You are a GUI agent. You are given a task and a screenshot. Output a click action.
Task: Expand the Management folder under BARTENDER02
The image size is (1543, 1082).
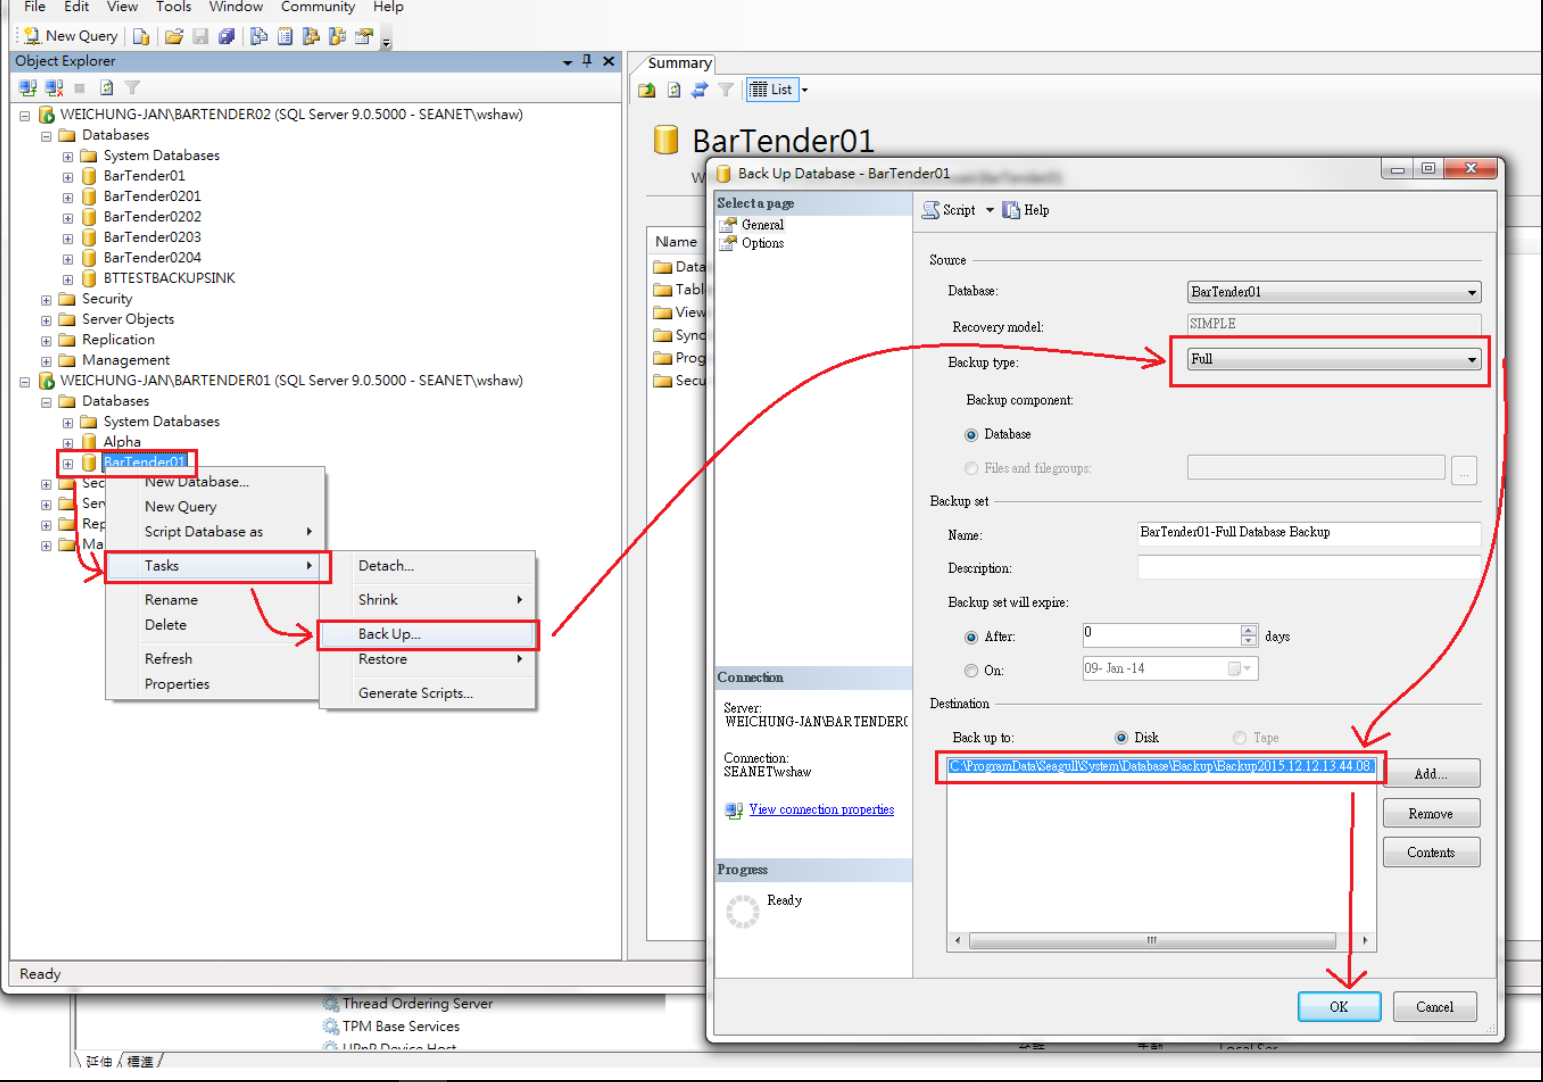(46, 361)
